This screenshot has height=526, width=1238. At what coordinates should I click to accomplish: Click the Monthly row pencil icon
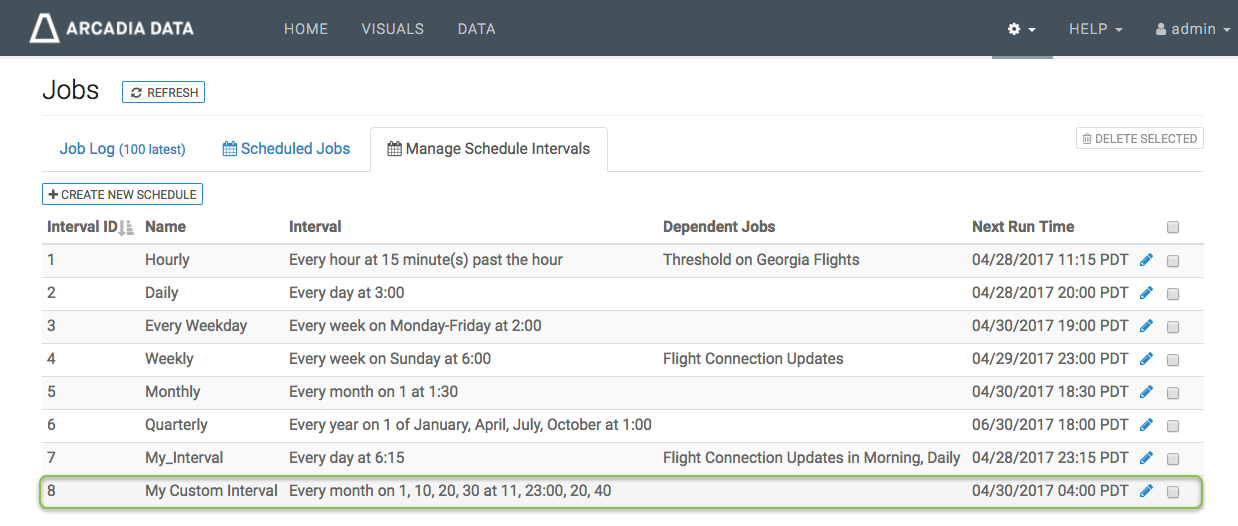[x=1146, y=392]
